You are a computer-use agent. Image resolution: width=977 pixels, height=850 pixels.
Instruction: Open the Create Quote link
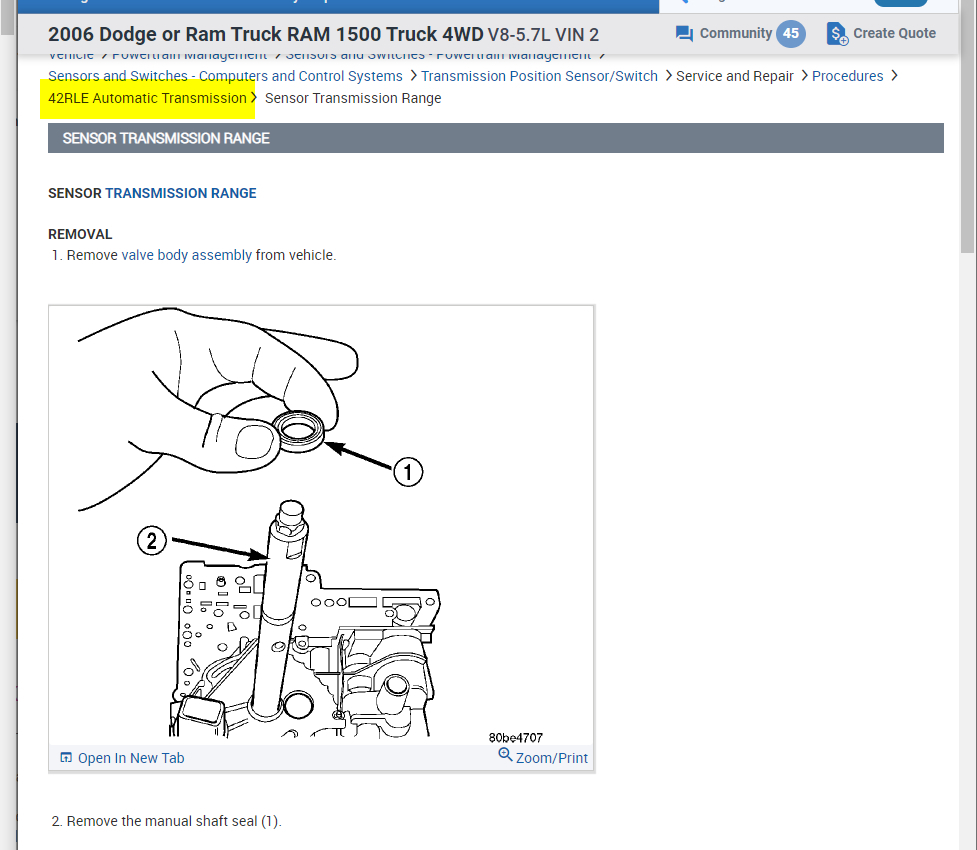[894, 33]
